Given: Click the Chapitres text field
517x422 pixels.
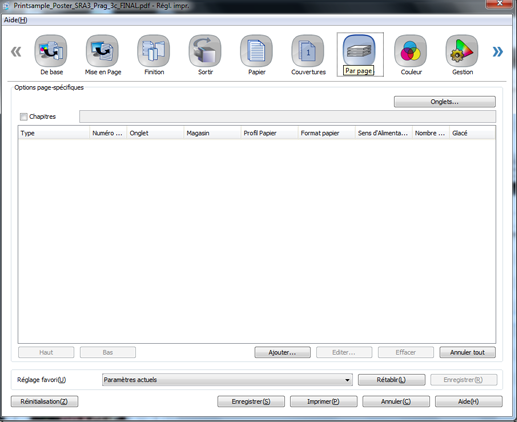Looking at the screenshot, I should (287, 117).
